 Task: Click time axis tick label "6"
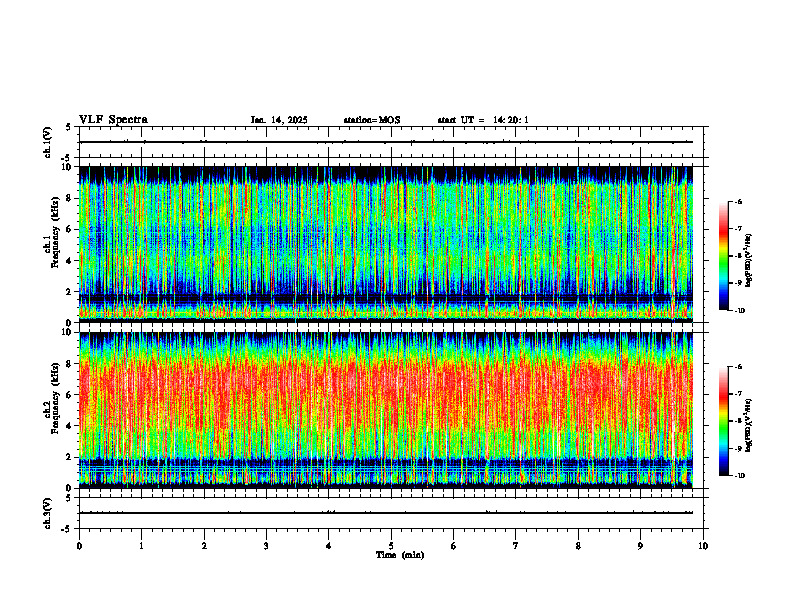tap(454, 546)
